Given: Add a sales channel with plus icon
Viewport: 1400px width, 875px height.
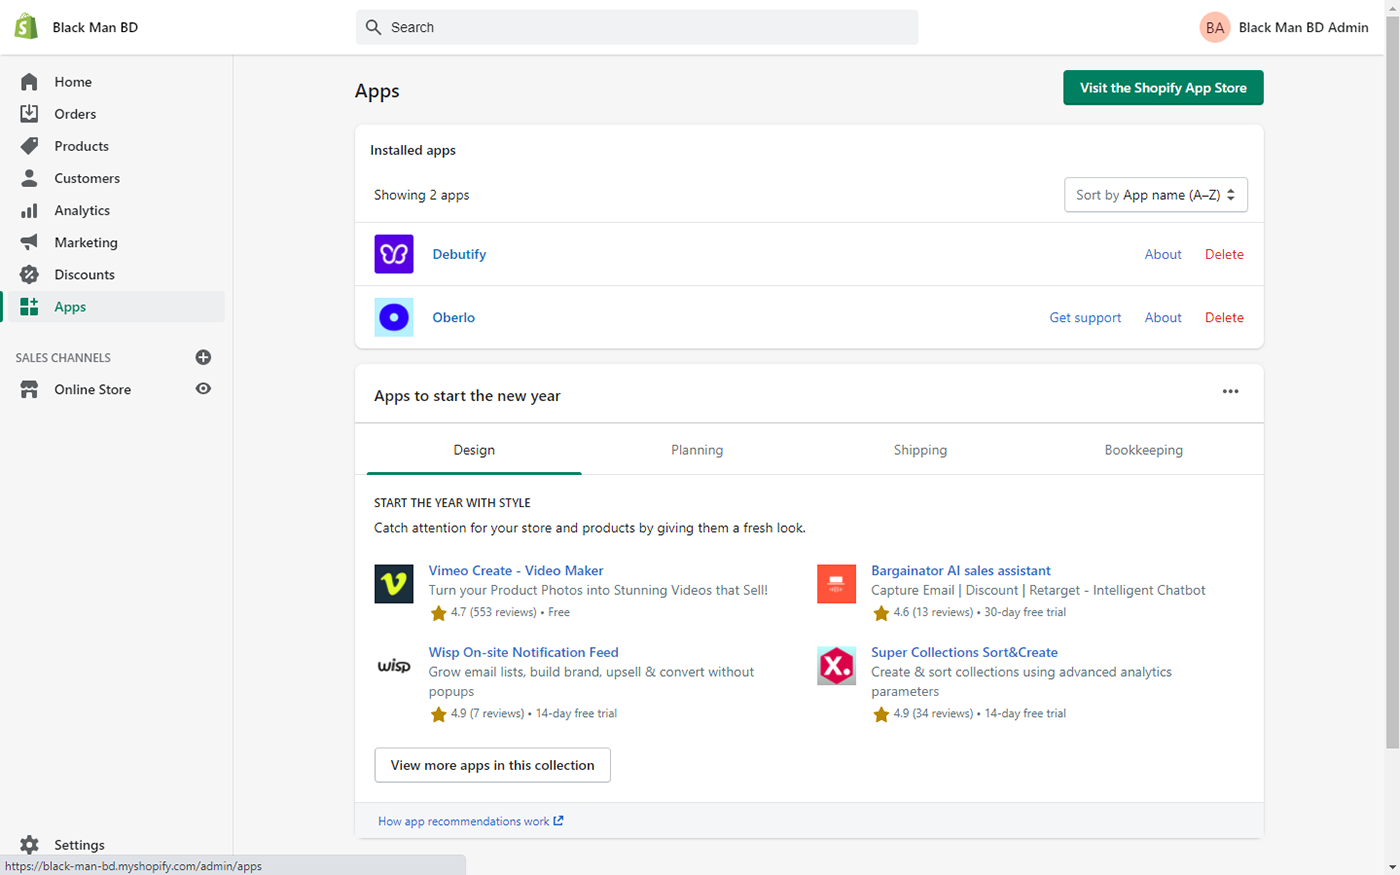Looking at the screenshot, I should (203, 357).
